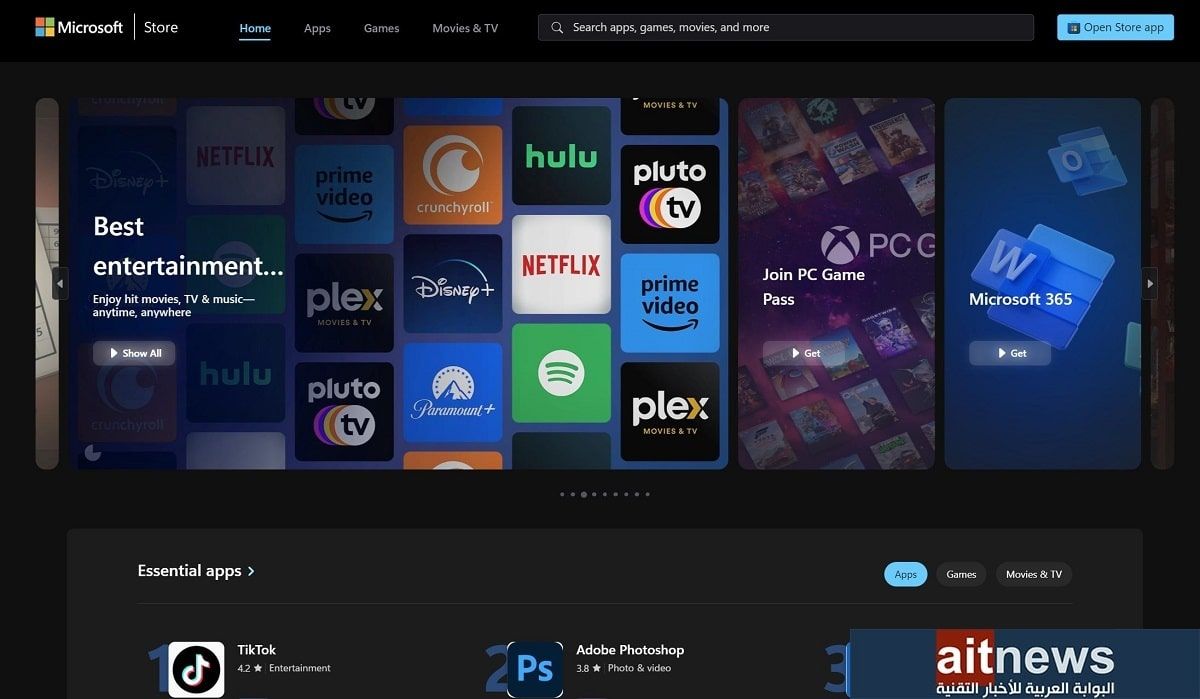This screenshot has width=1200, height=699.
Task: Select the Movies & TV filter pill
Action: pyautogui.click(x=1034, y=574)
